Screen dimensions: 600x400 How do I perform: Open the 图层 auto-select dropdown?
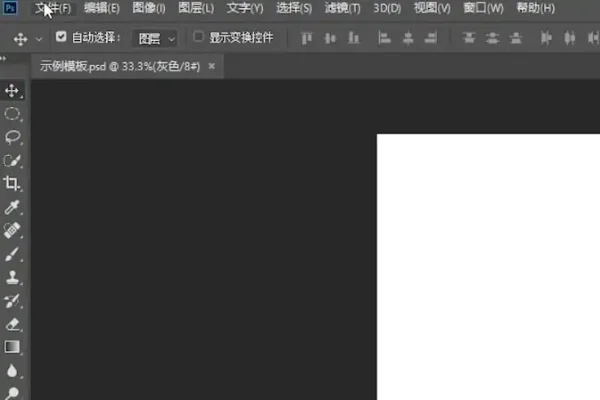point(156,39)
